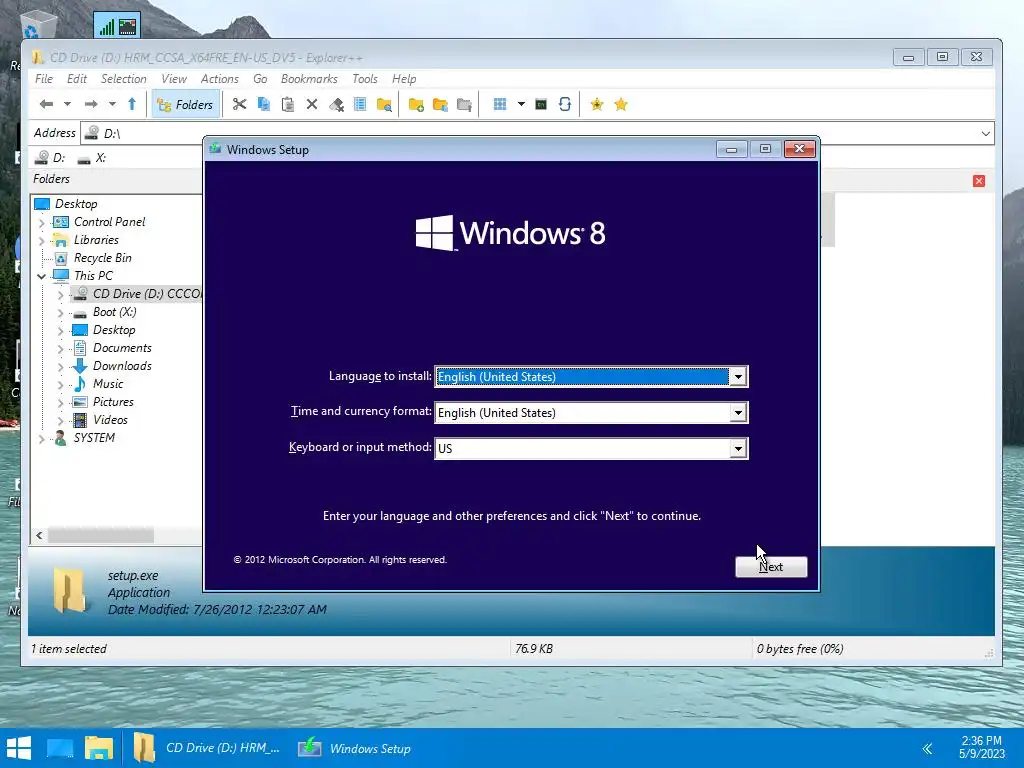Select Desktop root in folder tree
The width and height of the screenshot is (1024, 768).
(76, 204)
